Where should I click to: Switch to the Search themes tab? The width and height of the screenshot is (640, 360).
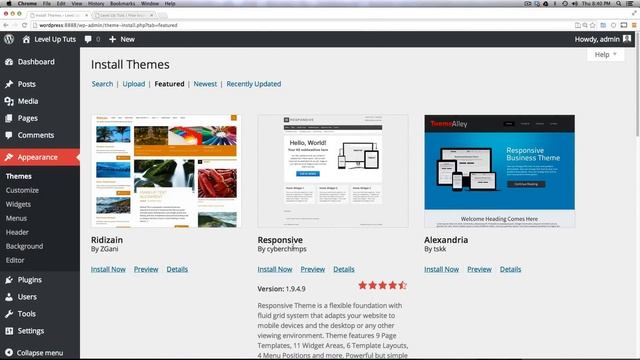pyautogui.click(x=102, y=84)
